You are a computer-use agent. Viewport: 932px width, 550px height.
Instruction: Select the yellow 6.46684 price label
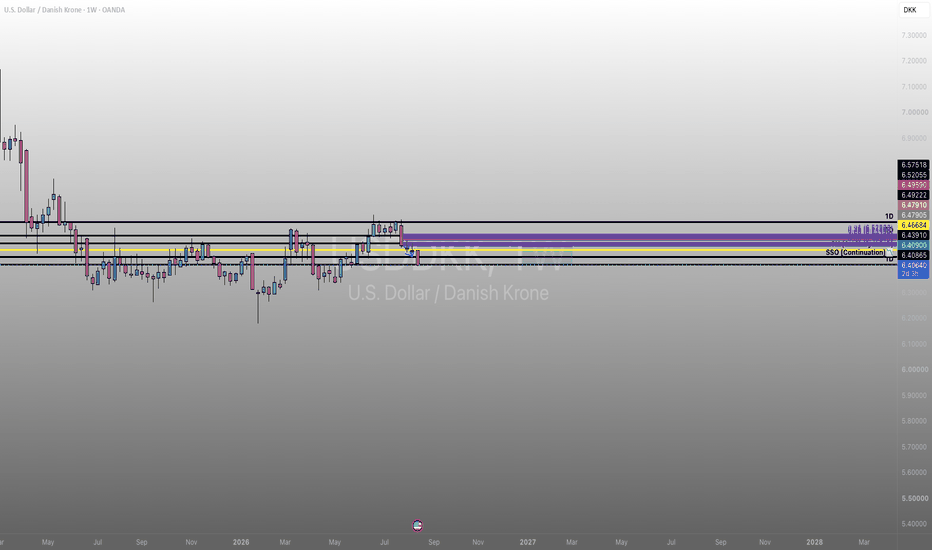(x=914, y=225)
